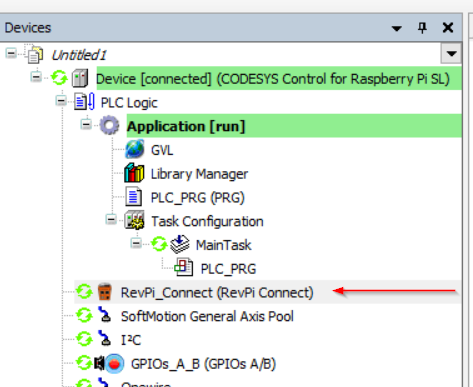
Task: Click the PLC Logic icon
Action: 84,102
